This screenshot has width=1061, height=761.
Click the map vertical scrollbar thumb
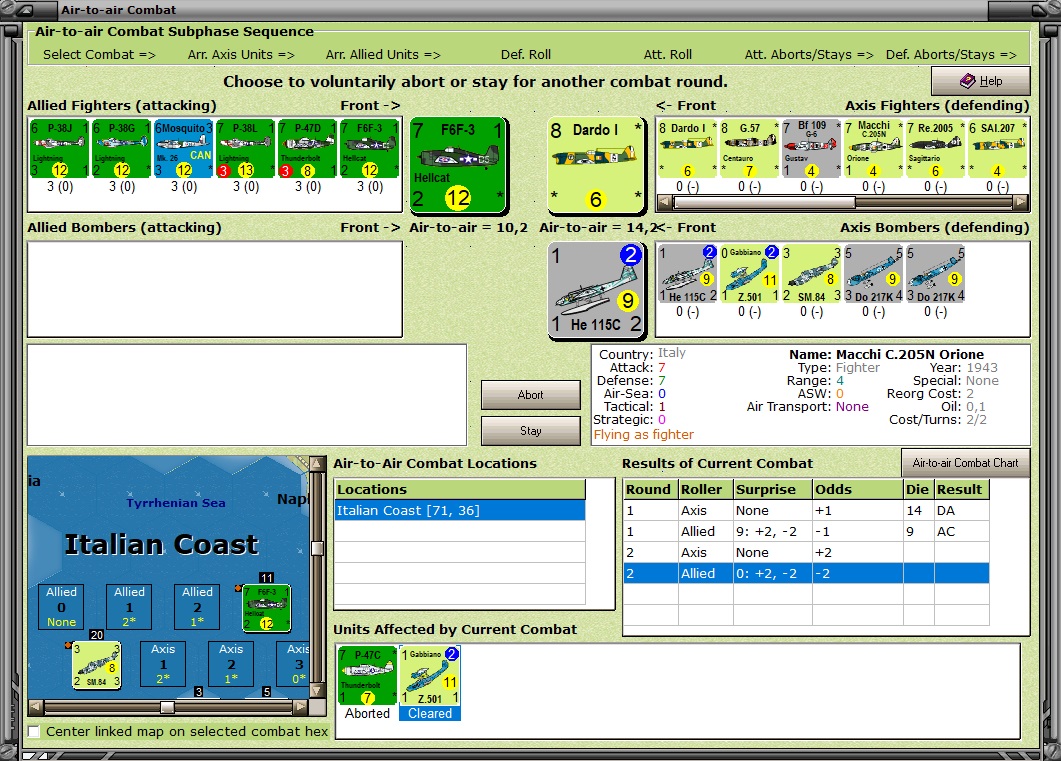click(x=316, y=548)
